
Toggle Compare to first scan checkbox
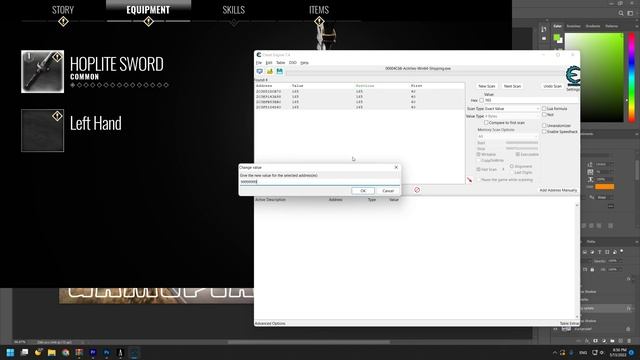coord(486,122)
